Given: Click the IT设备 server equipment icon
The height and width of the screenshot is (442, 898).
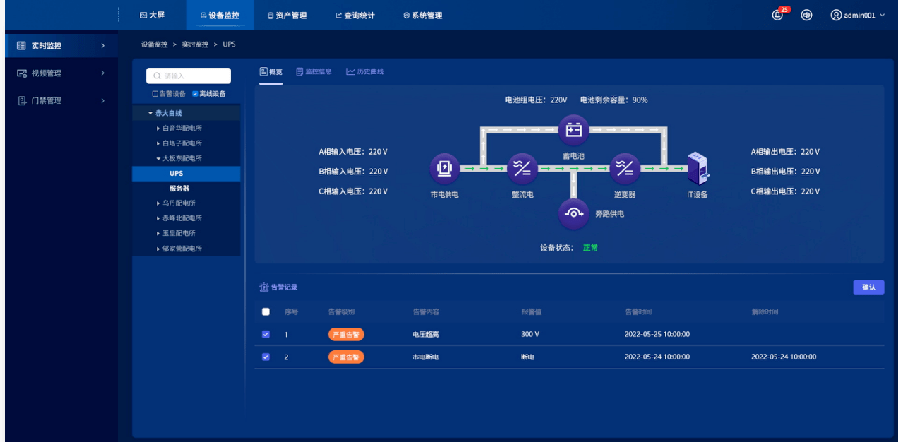Looking at the screenshot, I should [x=697, y=168].
